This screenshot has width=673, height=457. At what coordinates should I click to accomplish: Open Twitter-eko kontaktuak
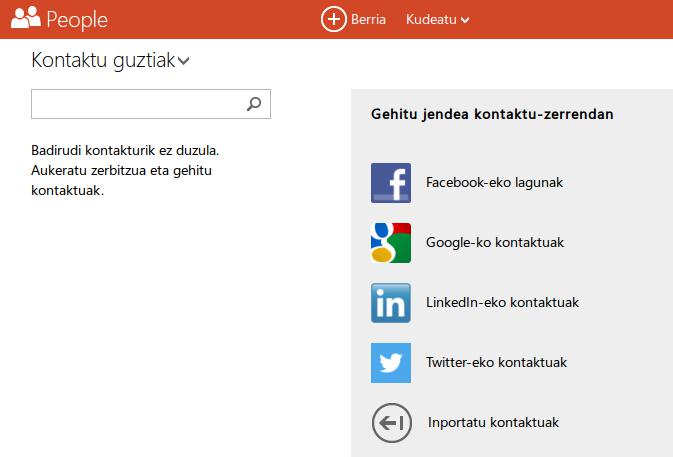[496, 363]
